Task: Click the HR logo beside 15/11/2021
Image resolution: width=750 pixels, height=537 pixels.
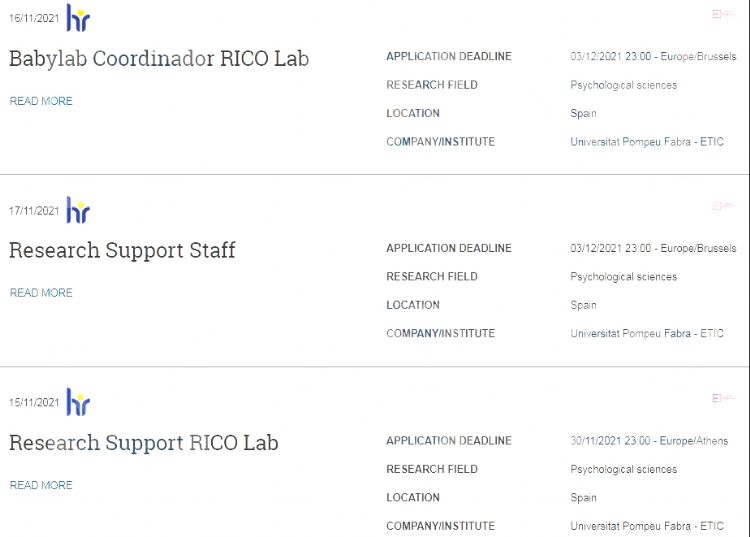Action: 78,402
